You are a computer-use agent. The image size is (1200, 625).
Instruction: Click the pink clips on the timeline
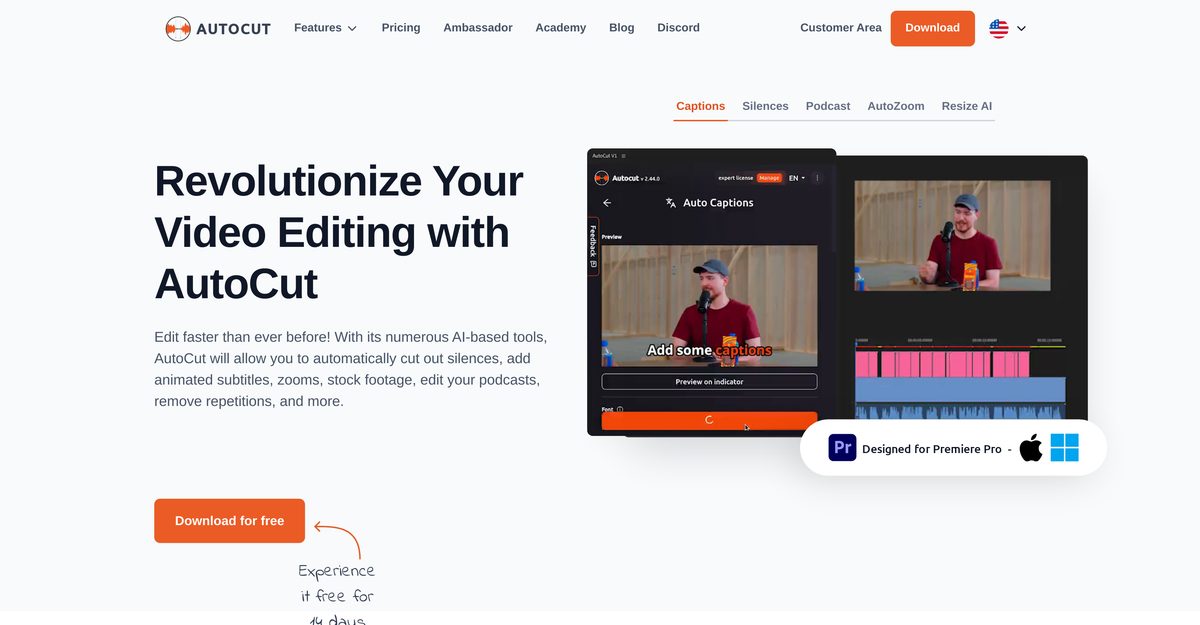coord(942,363)
